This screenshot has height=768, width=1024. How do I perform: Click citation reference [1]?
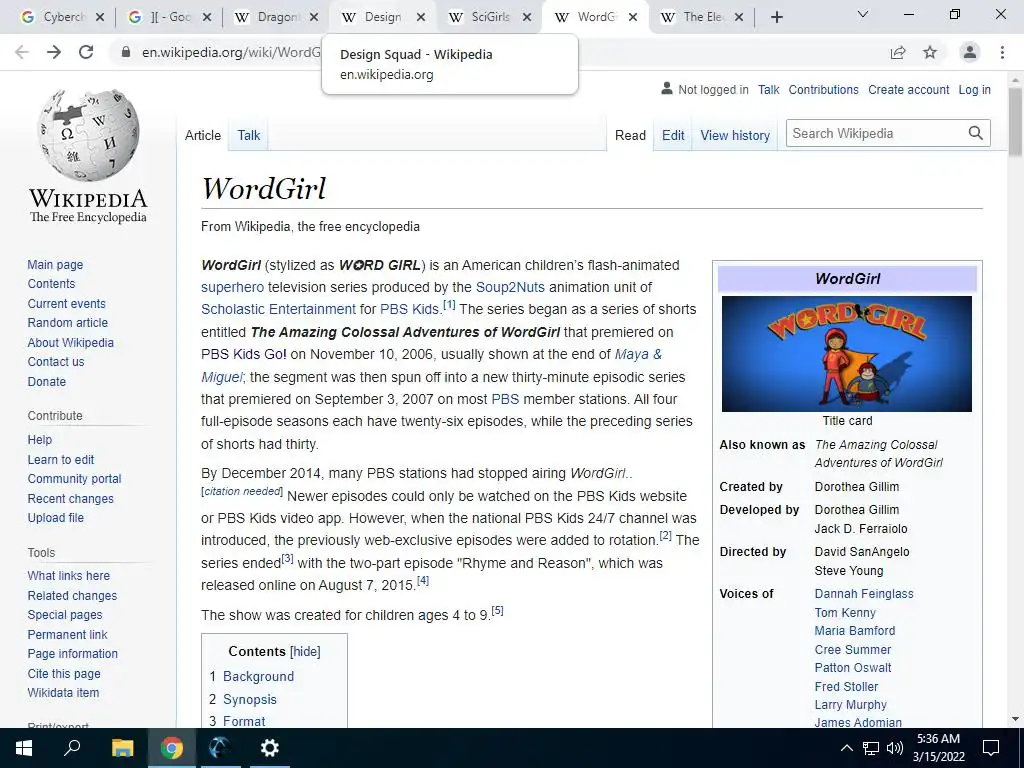[449, 304]
